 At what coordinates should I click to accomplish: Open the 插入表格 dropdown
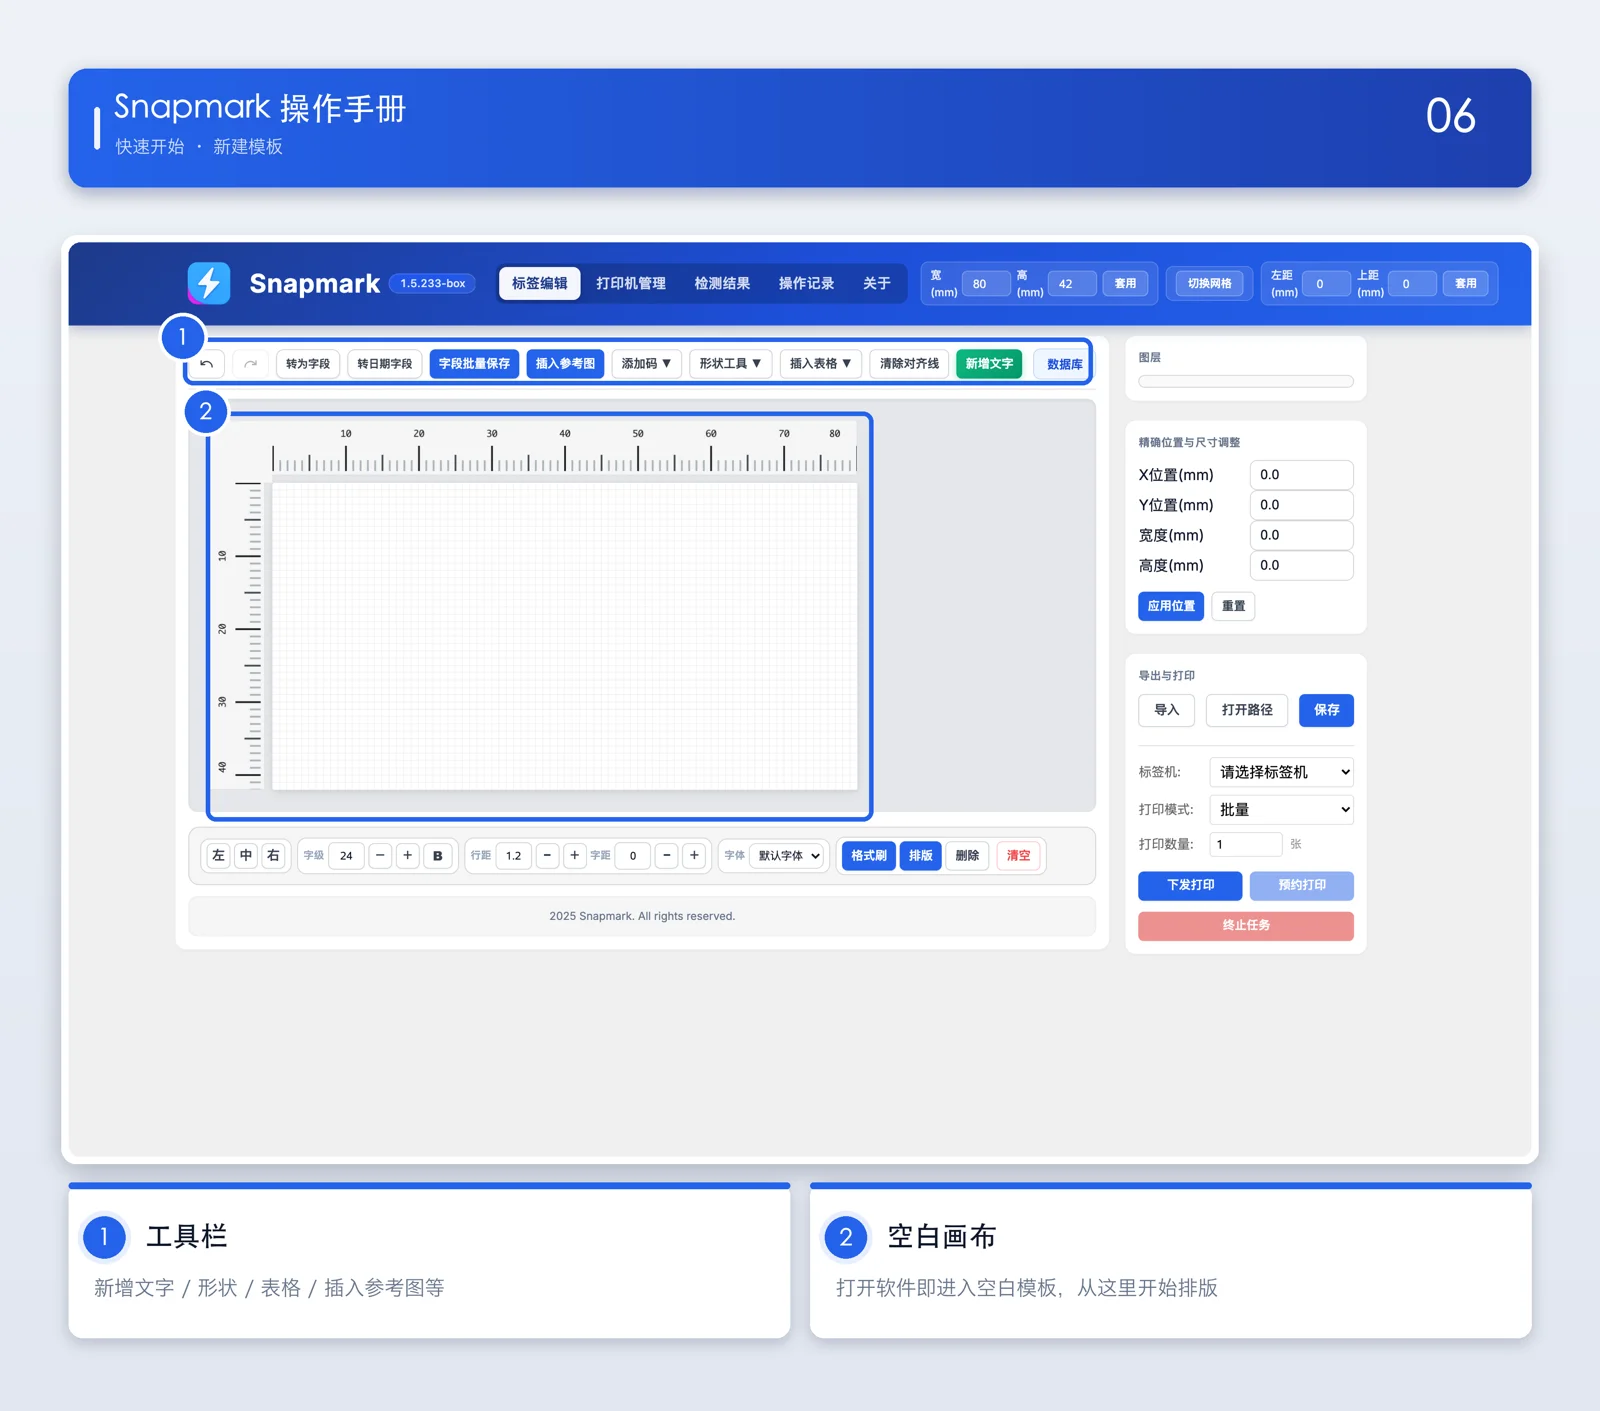click(x=820, y=364)
